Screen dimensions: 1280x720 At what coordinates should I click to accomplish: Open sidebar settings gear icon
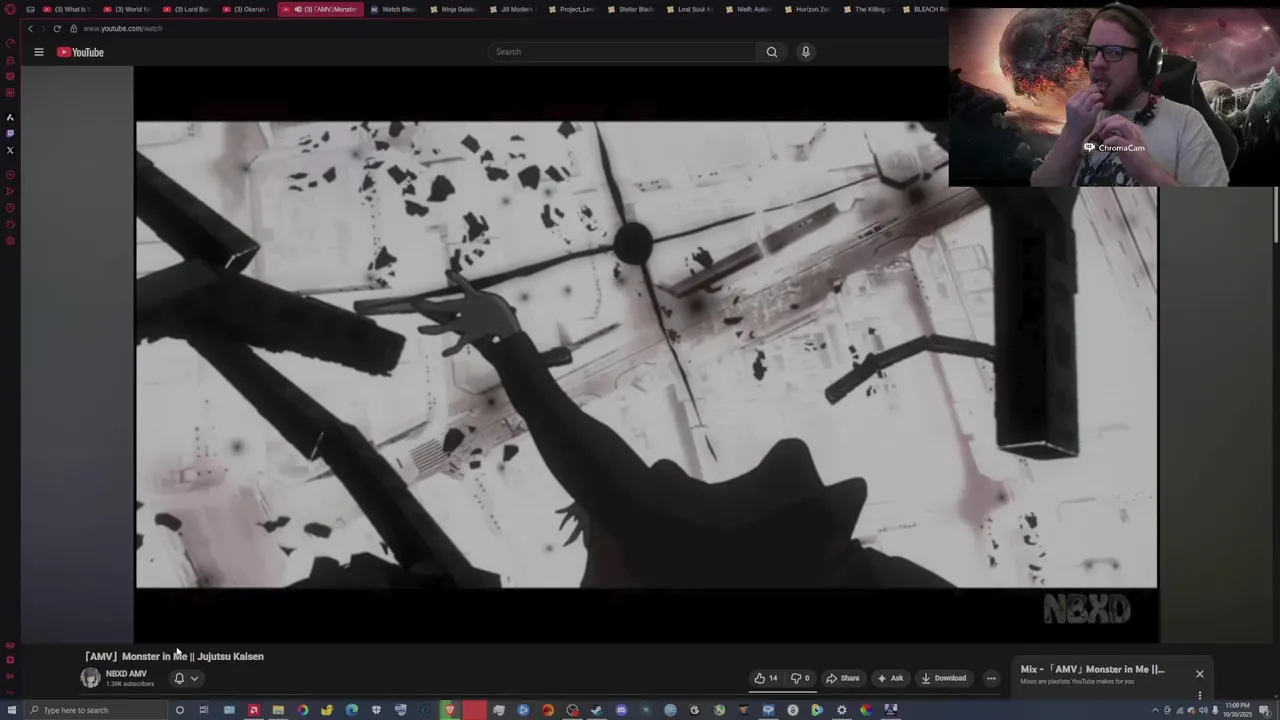point(10,241)
